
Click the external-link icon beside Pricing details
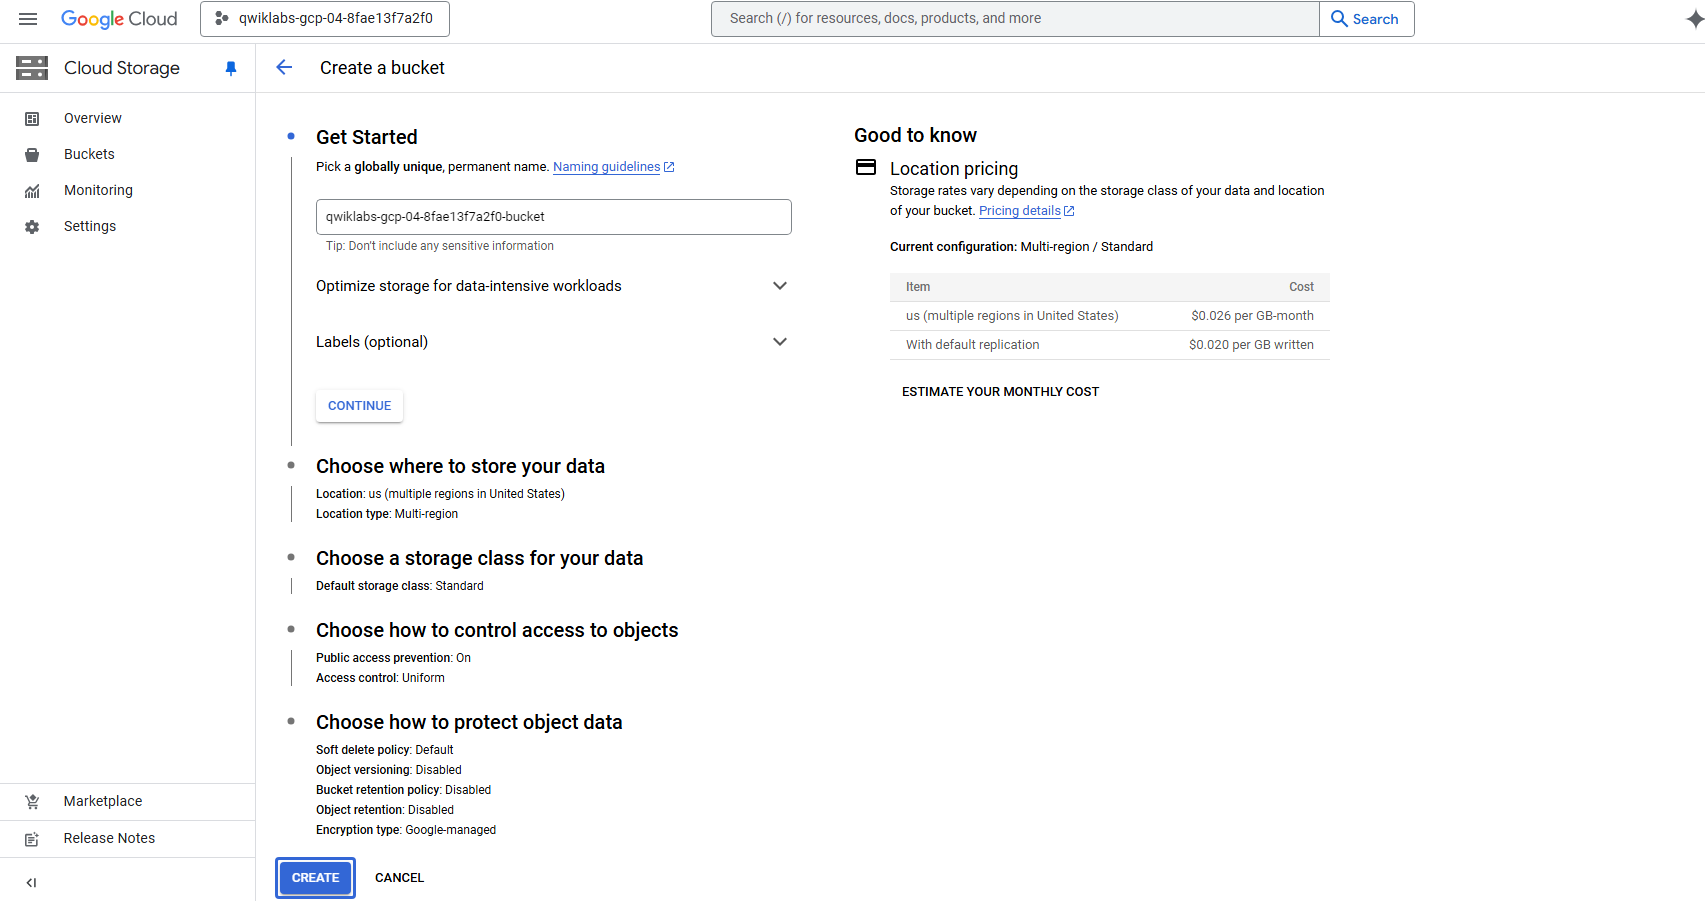coord(1069,211)
